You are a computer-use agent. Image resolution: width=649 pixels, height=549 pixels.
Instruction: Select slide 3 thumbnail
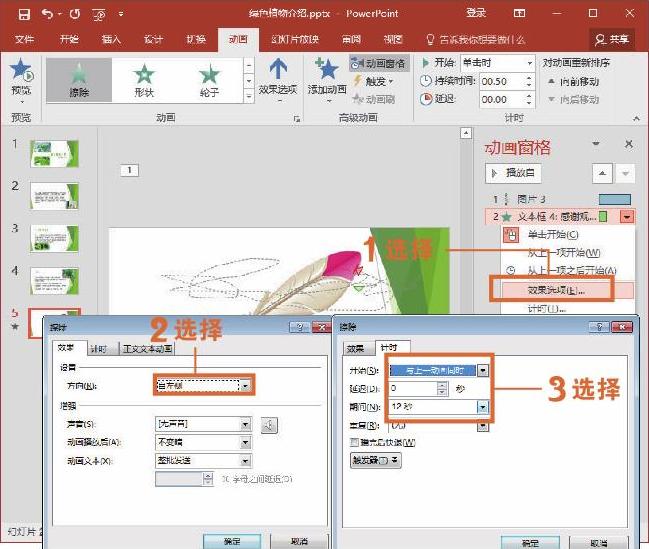click(54, 238)
